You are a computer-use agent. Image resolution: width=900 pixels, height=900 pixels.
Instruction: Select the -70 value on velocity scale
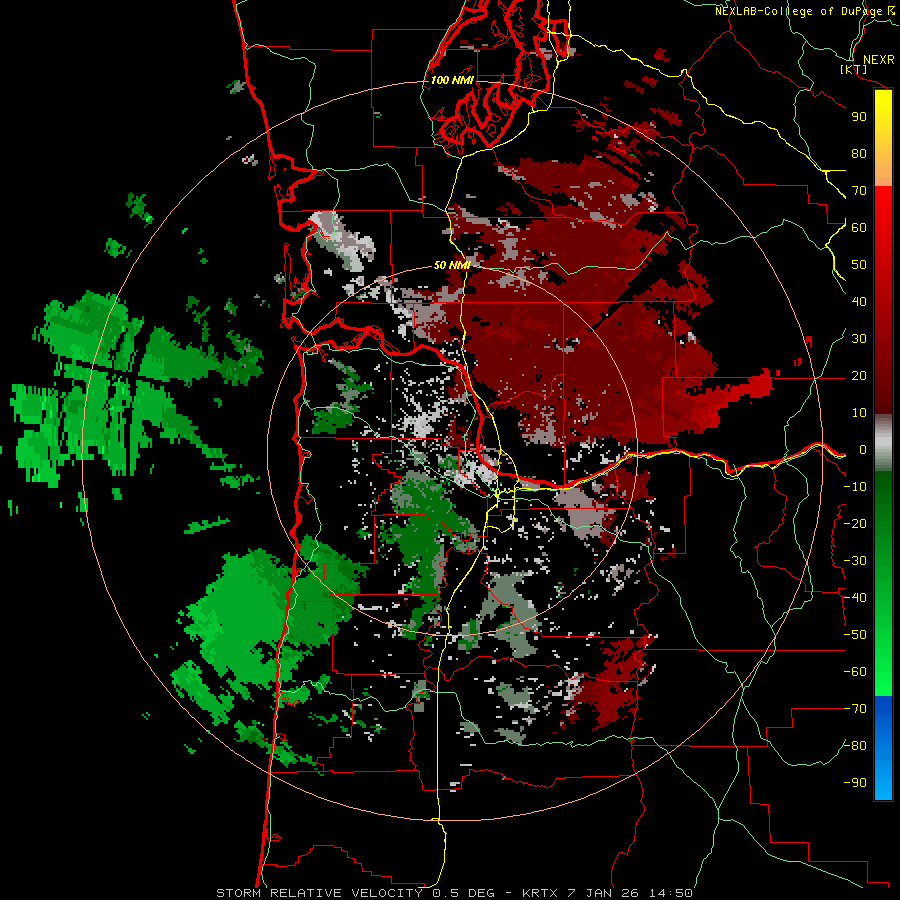point(855,709)
